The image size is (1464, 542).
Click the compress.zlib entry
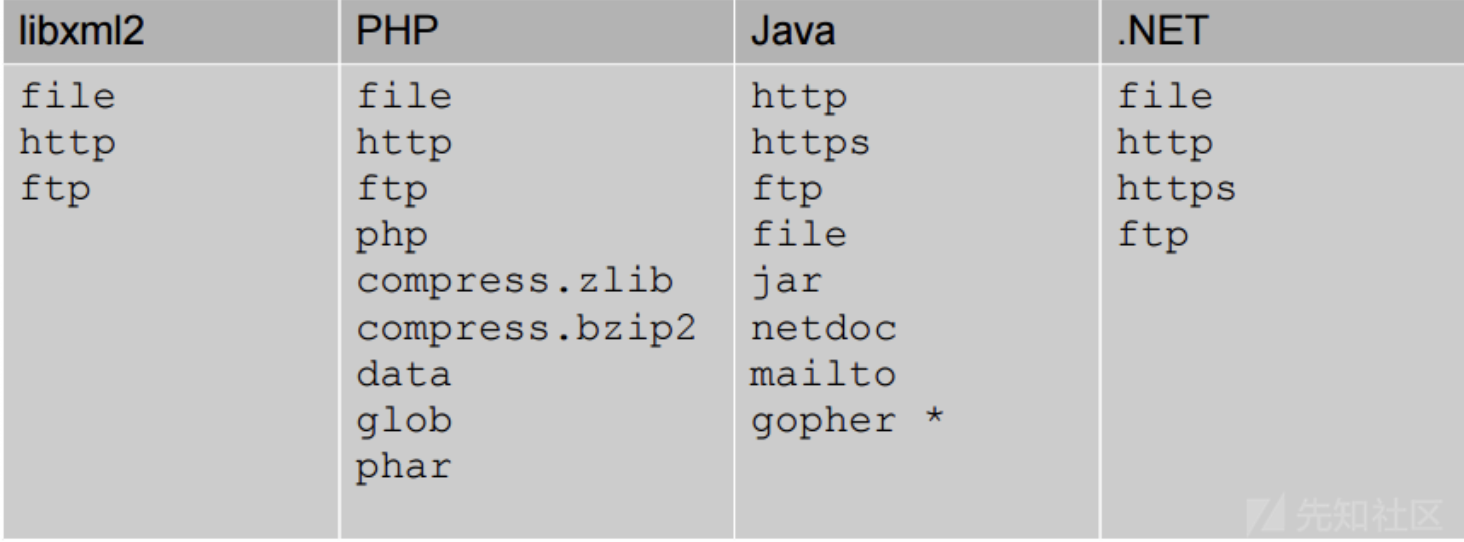[515, 282]
